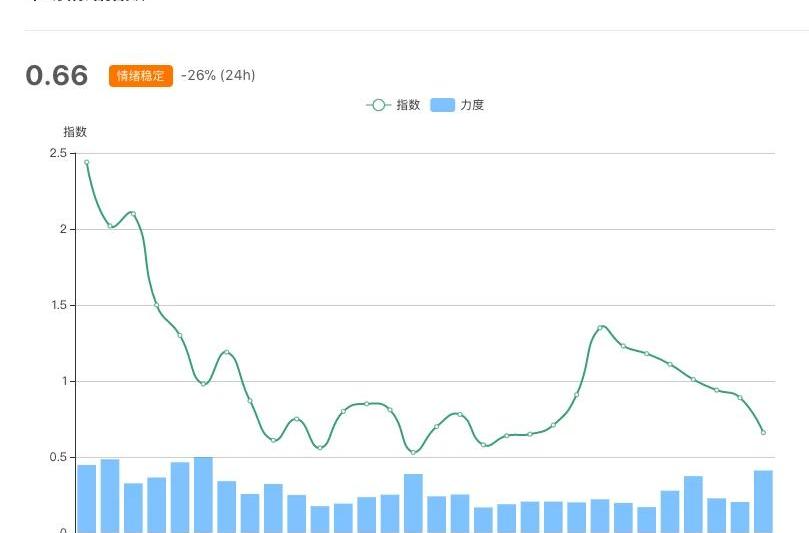Toggle the 力度 series legend label
809x533 pixels.
tap(472, 105)
